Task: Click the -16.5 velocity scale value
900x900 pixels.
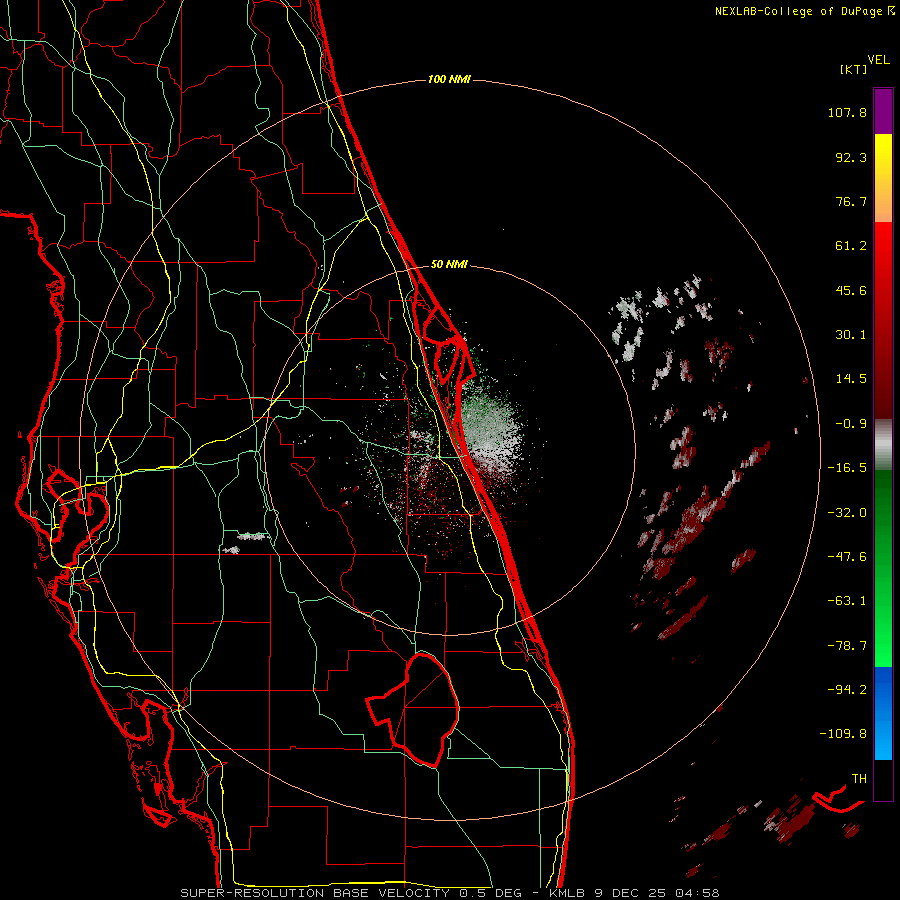Action: pyautogui.click(x=847, y=468)
